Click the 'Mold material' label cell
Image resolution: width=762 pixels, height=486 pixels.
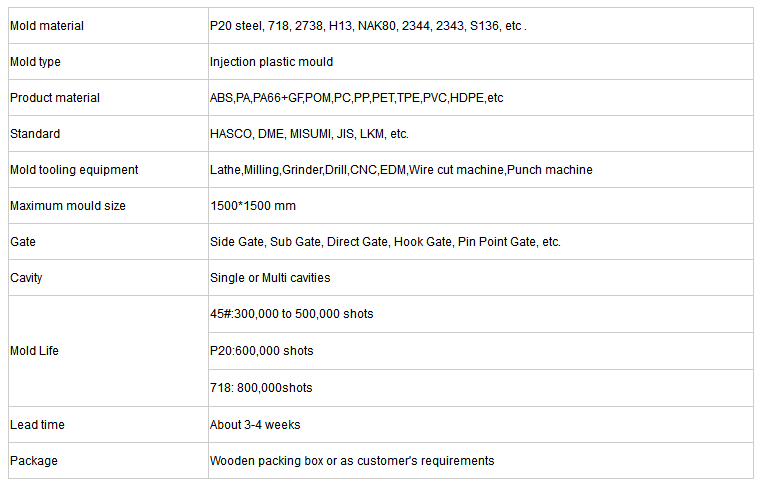(x=108, y=26)
